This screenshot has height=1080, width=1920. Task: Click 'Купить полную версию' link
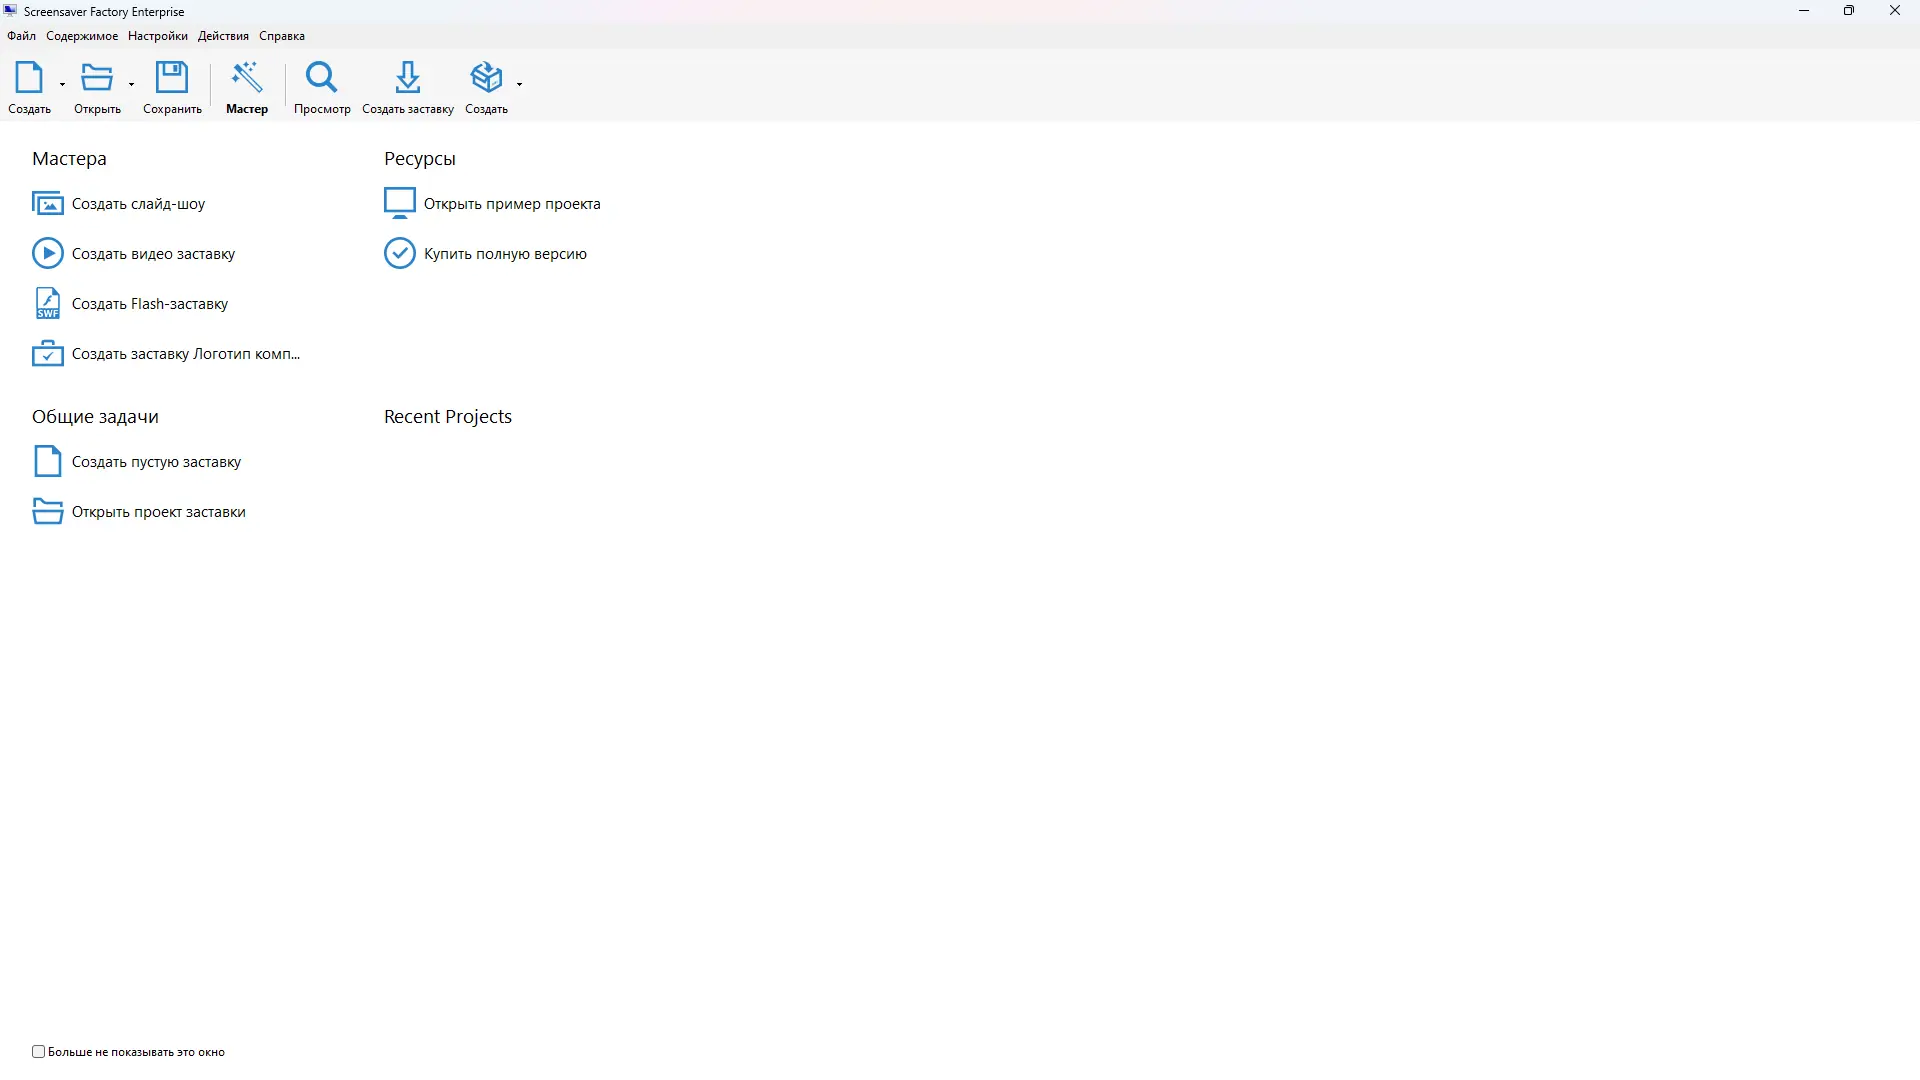(505, 254)
